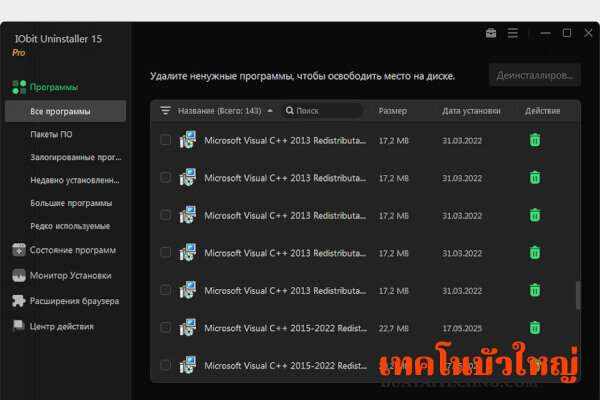Click installer icon of first Visual C++ 2013 row
This screenshot has width=600, height=400.
(x=188, y=140)
